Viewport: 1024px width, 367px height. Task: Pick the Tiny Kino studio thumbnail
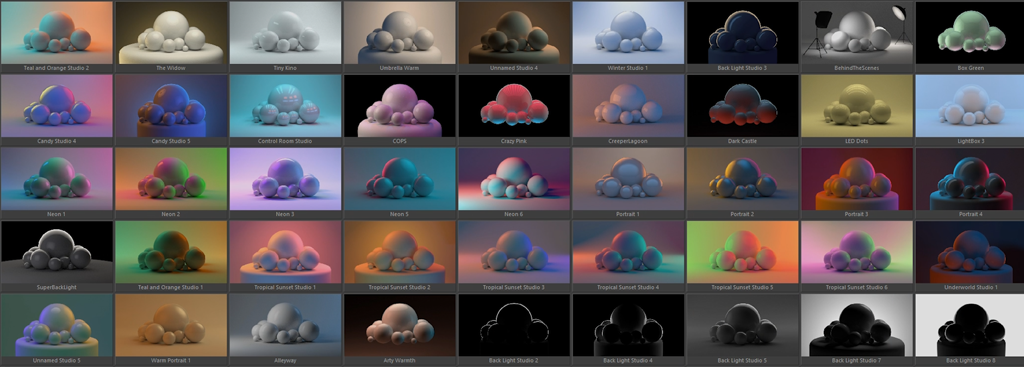[x=285, y=33]
